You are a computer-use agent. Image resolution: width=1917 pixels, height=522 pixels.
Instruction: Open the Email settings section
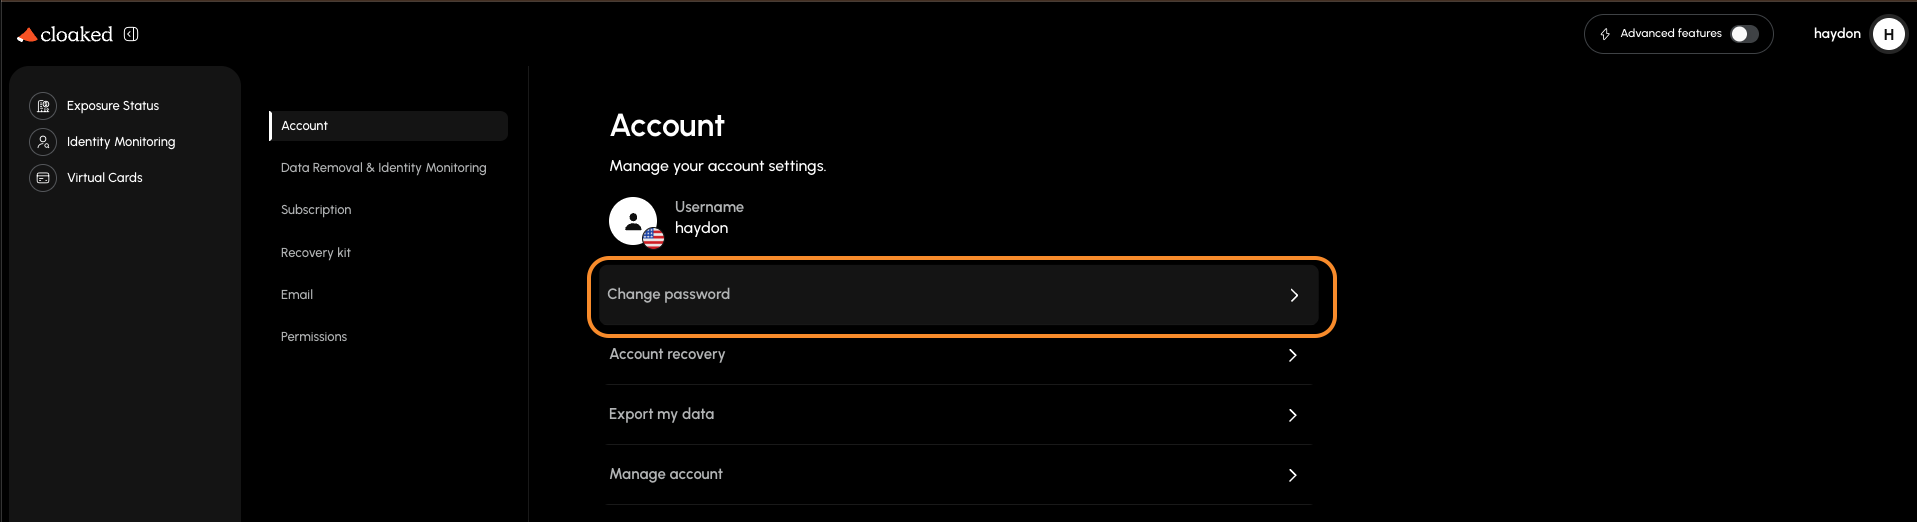pos(297,295)
